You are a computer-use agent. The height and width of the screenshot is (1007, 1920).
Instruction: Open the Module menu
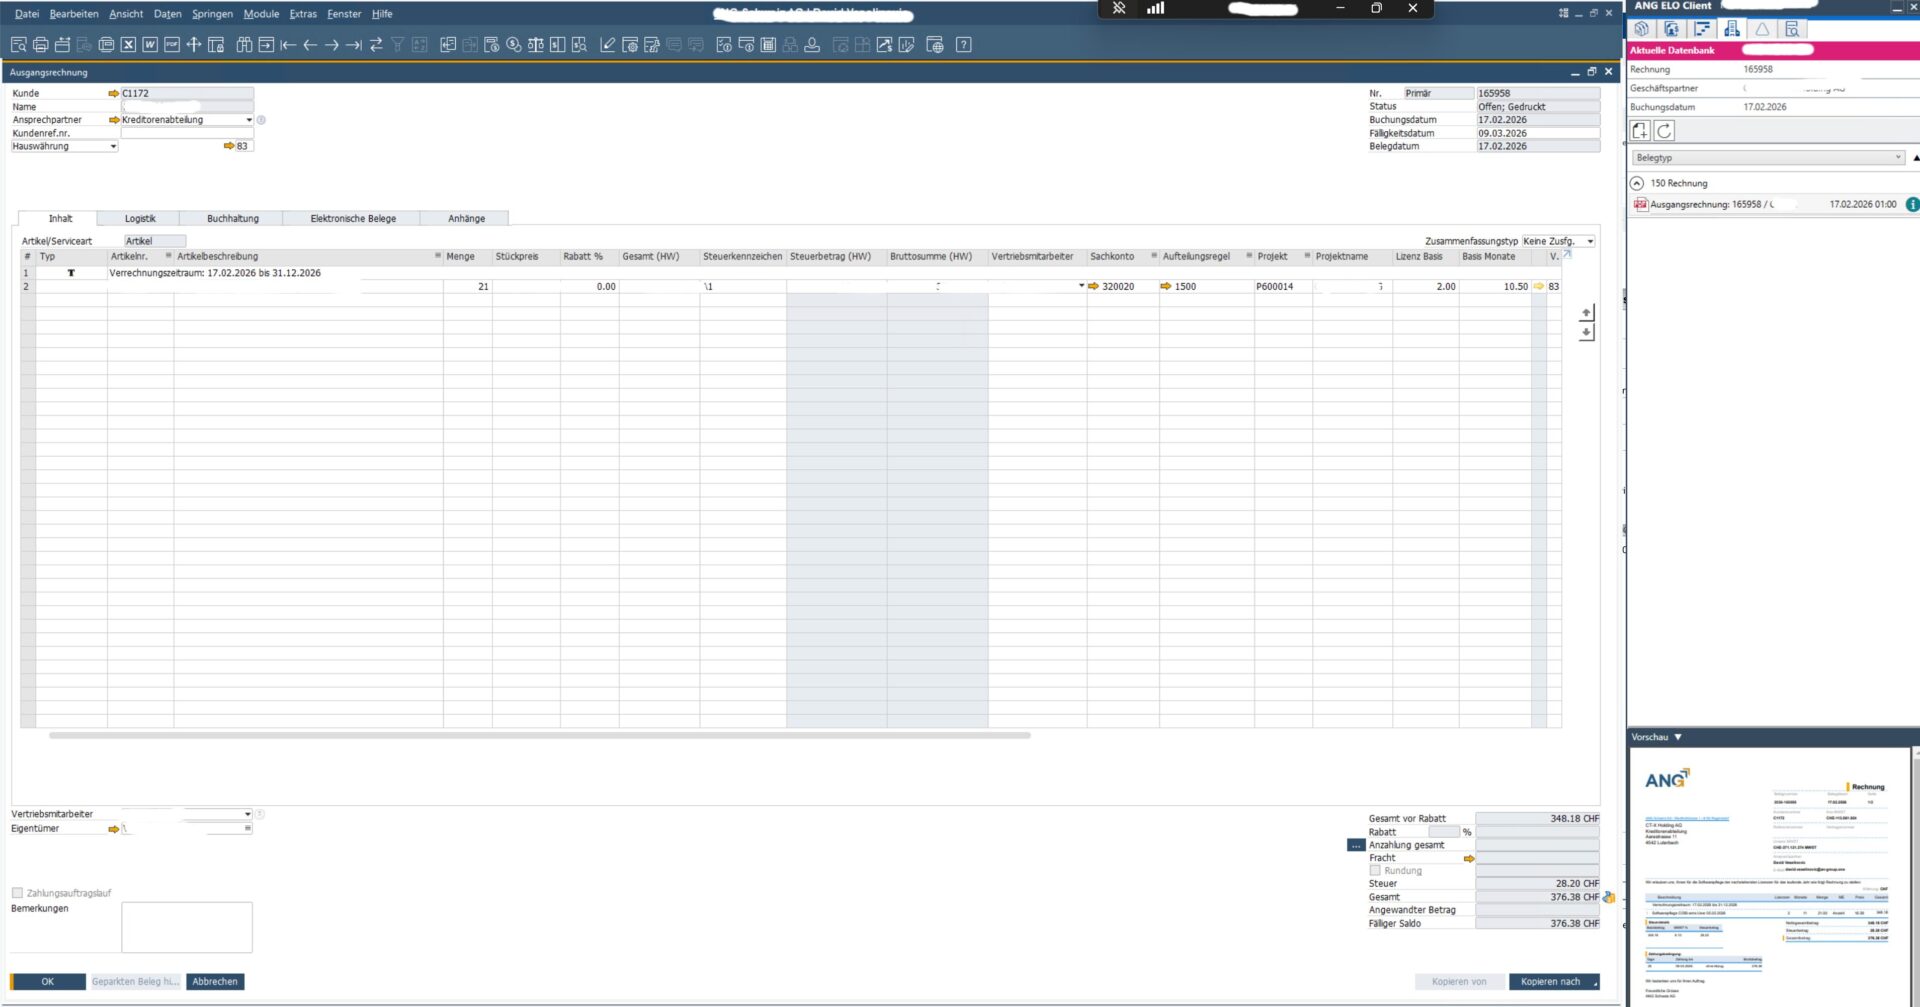261,14
